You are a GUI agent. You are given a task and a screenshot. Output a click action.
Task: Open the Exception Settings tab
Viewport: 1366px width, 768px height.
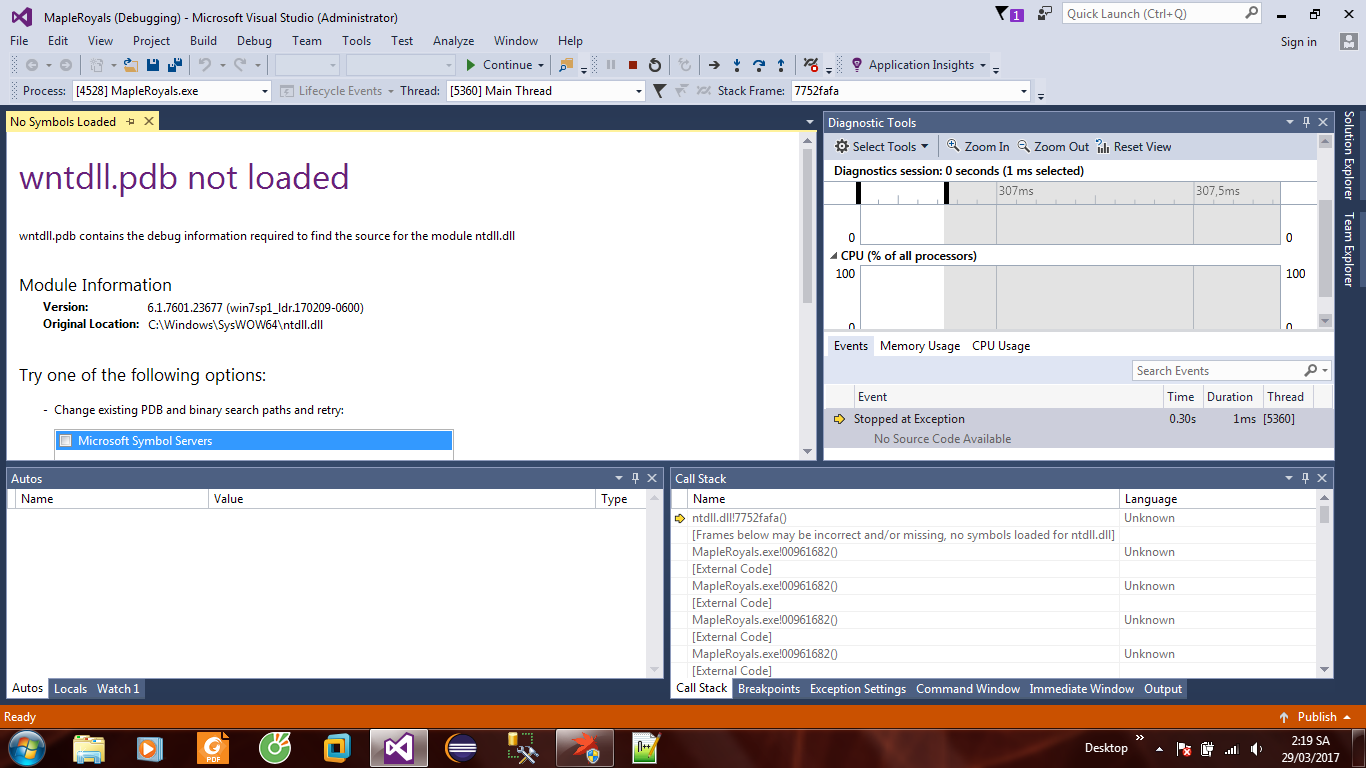coord(858,689)
